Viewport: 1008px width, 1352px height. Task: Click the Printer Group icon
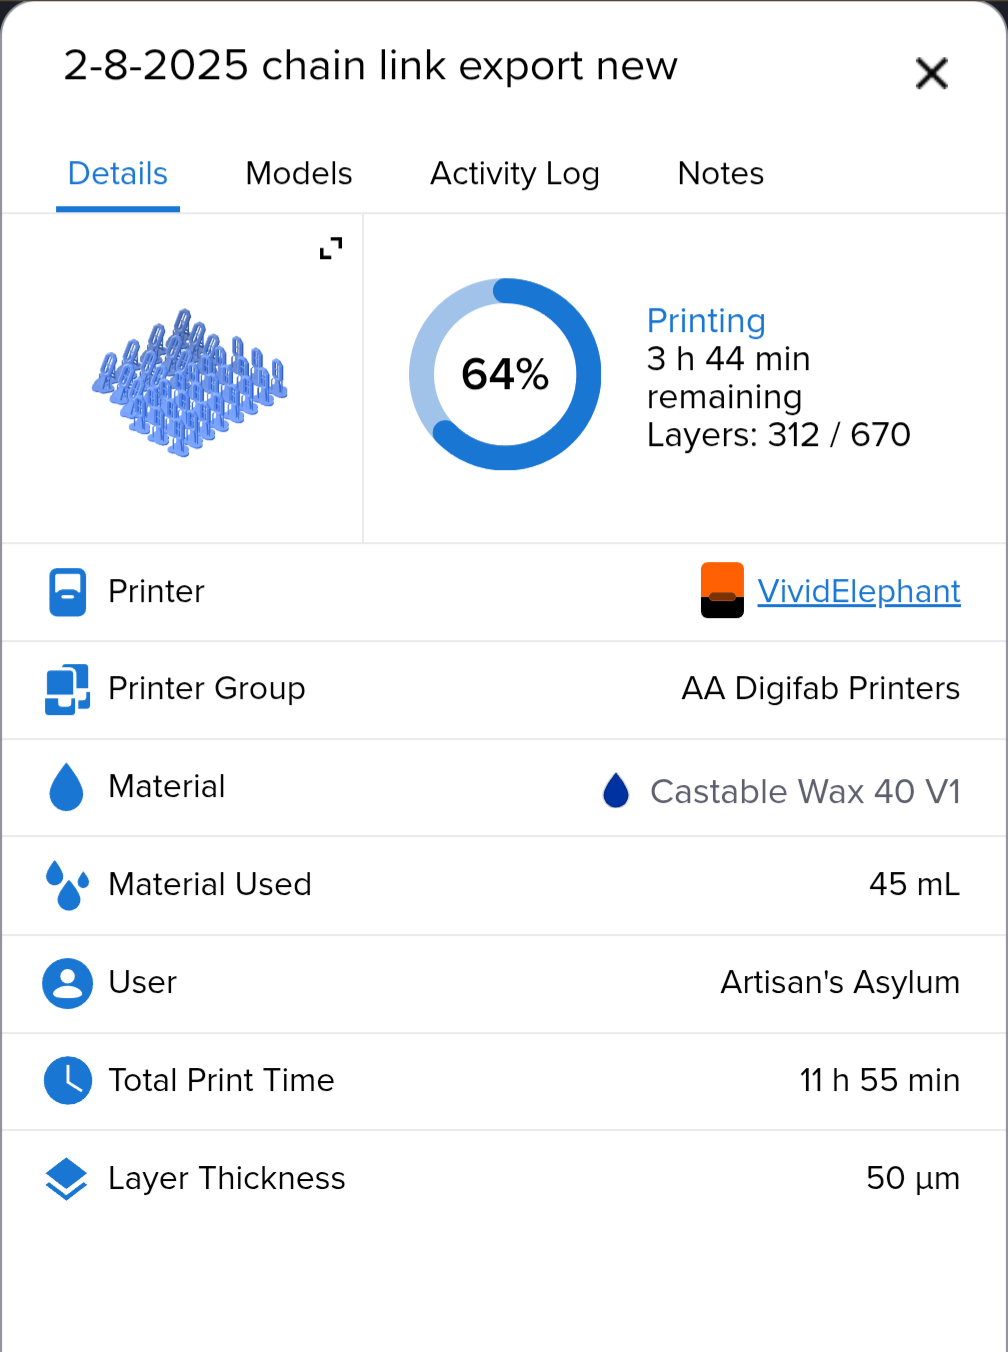point(67,689)
